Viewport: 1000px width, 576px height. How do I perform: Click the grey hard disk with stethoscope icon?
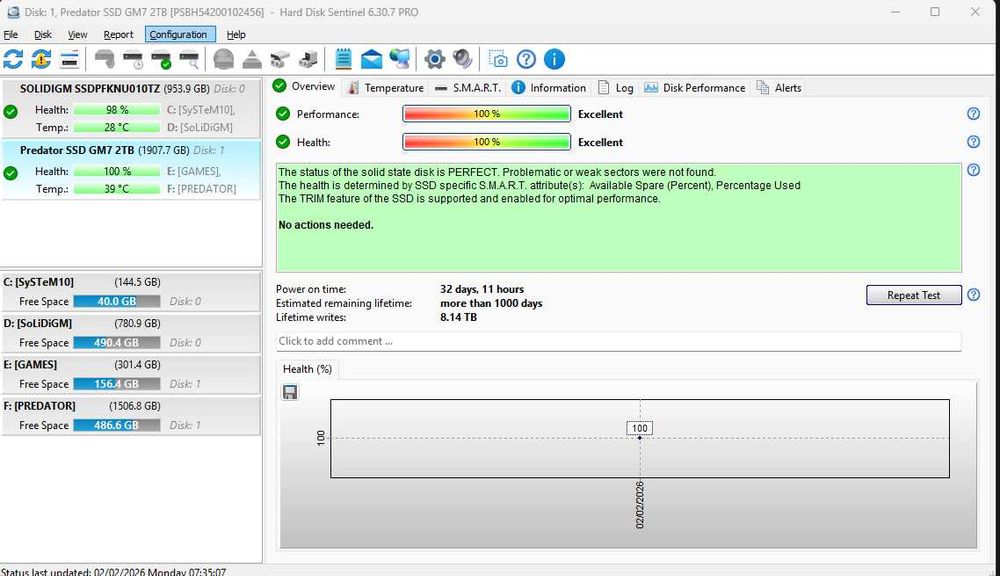(105, 59)
